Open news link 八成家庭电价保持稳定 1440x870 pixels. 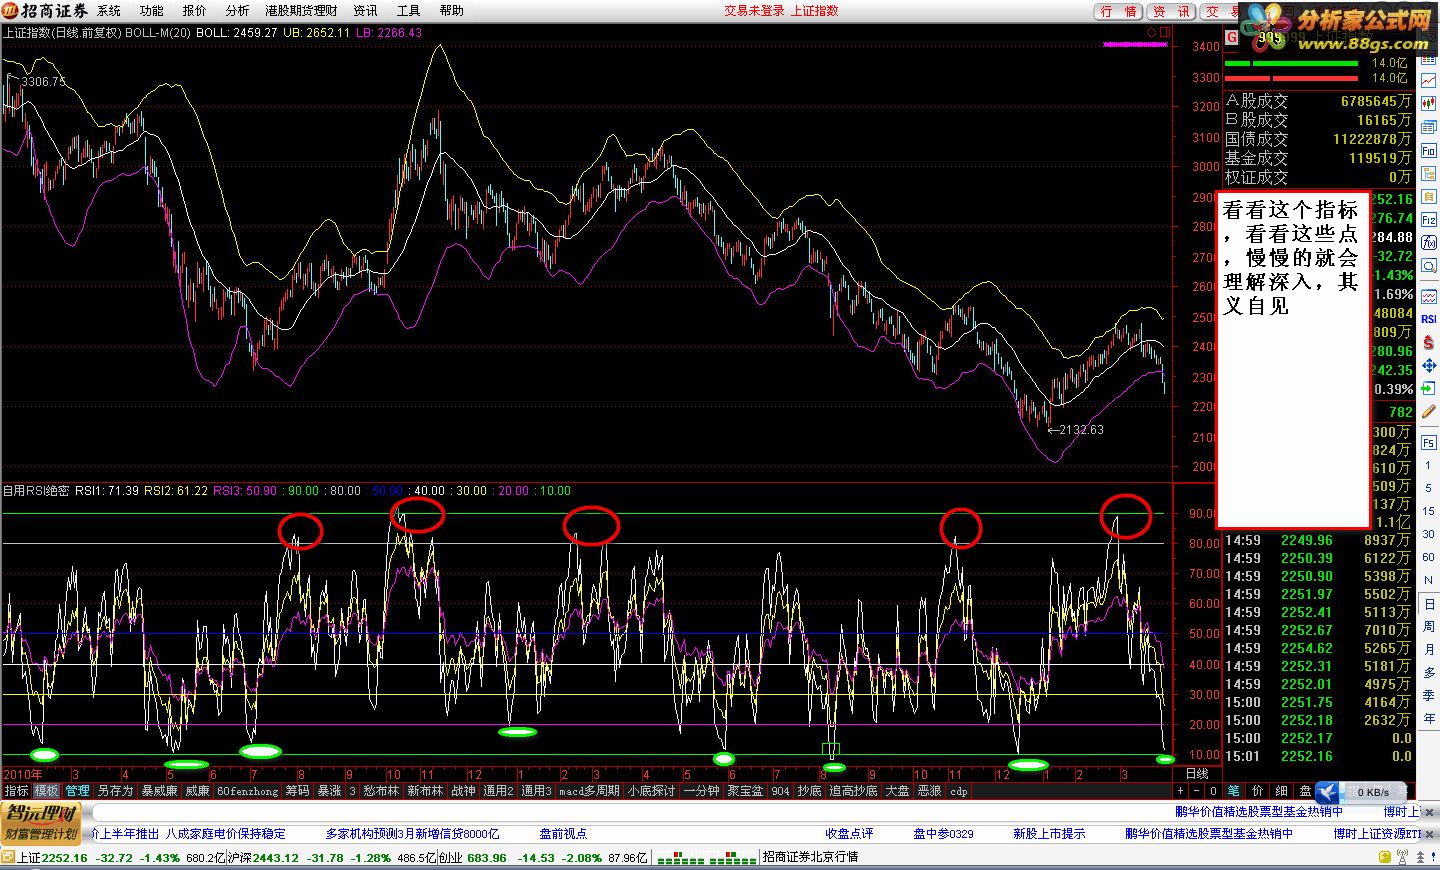pos(226,833)
